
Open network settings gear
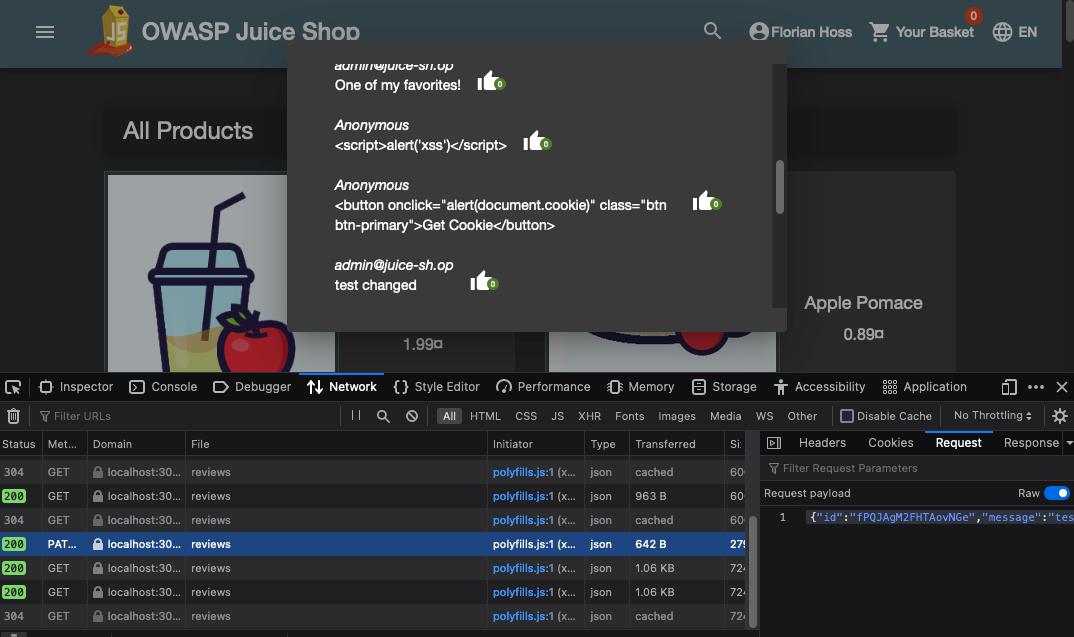[x=1060, y=416]
